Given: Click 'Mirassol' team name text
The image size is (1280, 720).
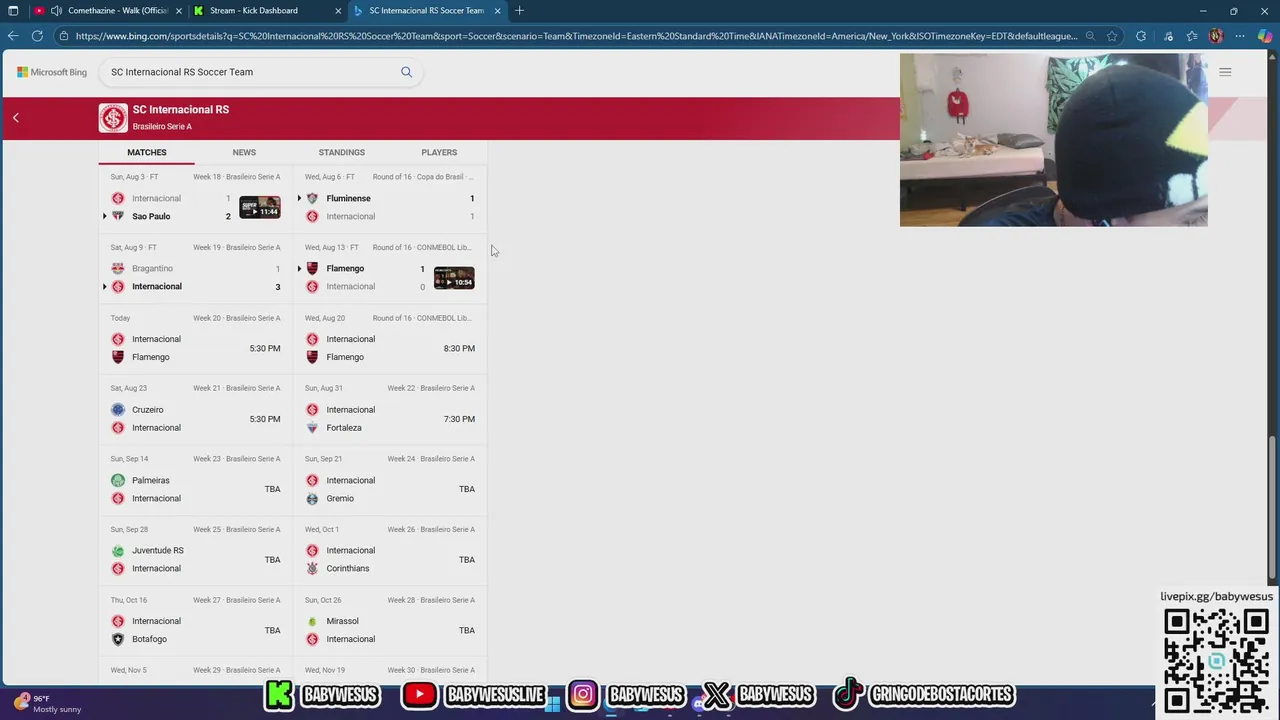Looking at the screenshot, I should (x=342, y=621).
